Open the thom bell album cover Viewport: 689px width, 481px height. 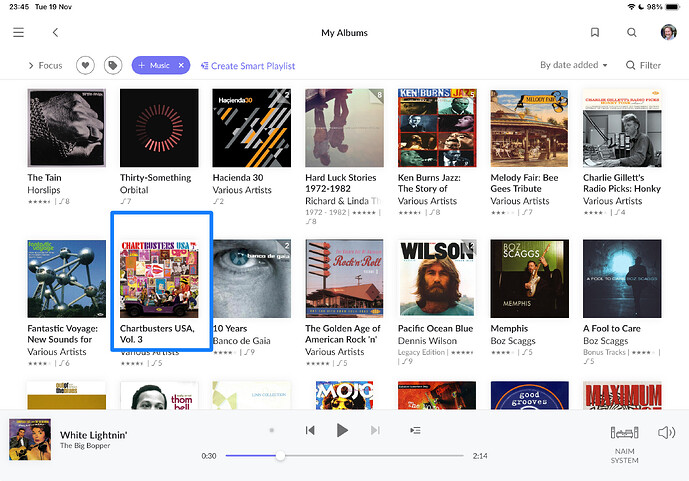(159, 395)
